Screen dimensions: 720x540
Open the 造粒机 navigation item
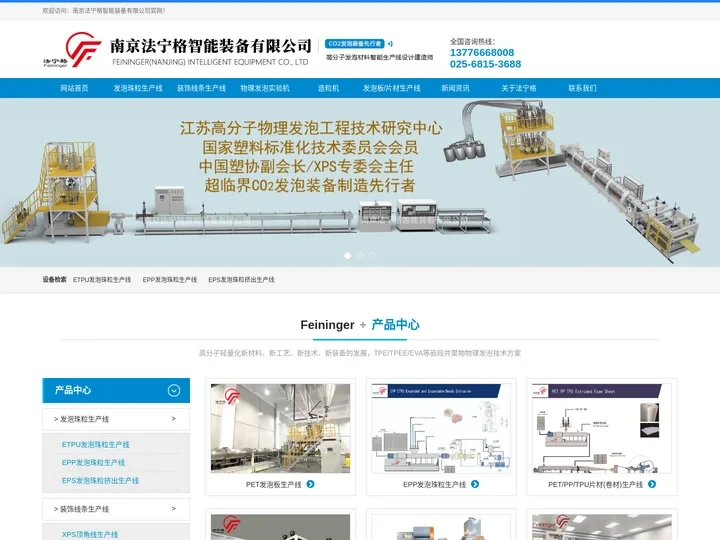[x=328, y=88]
